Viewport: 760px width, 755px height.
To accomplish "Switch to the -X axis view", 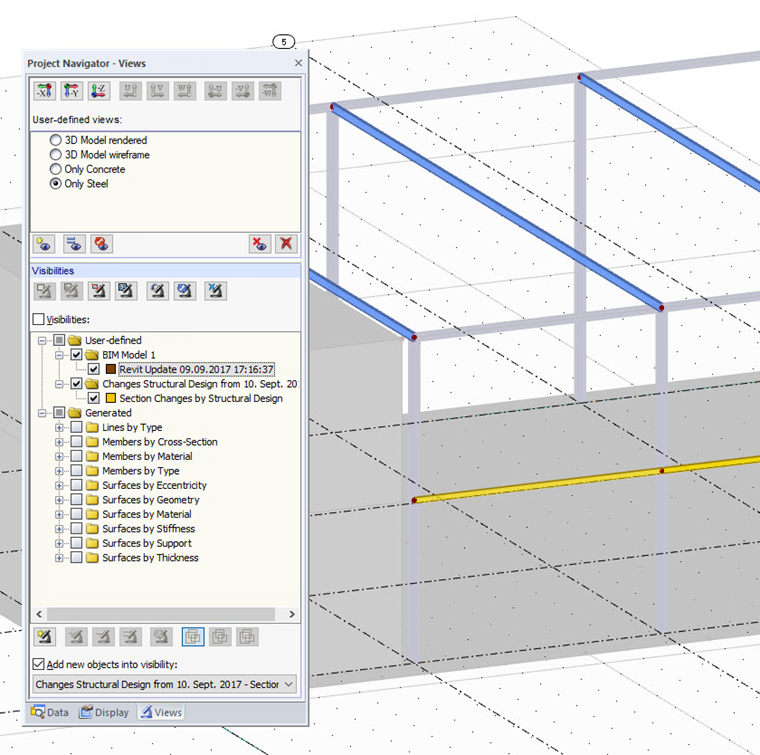I will [45, 91].
